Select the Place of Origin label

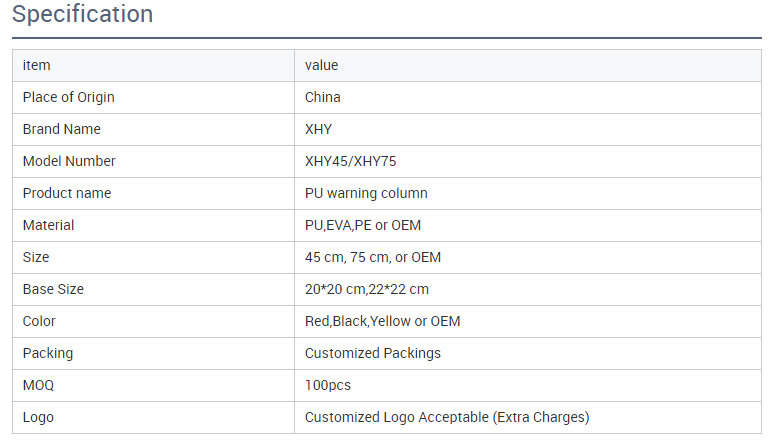click(69, 97)
